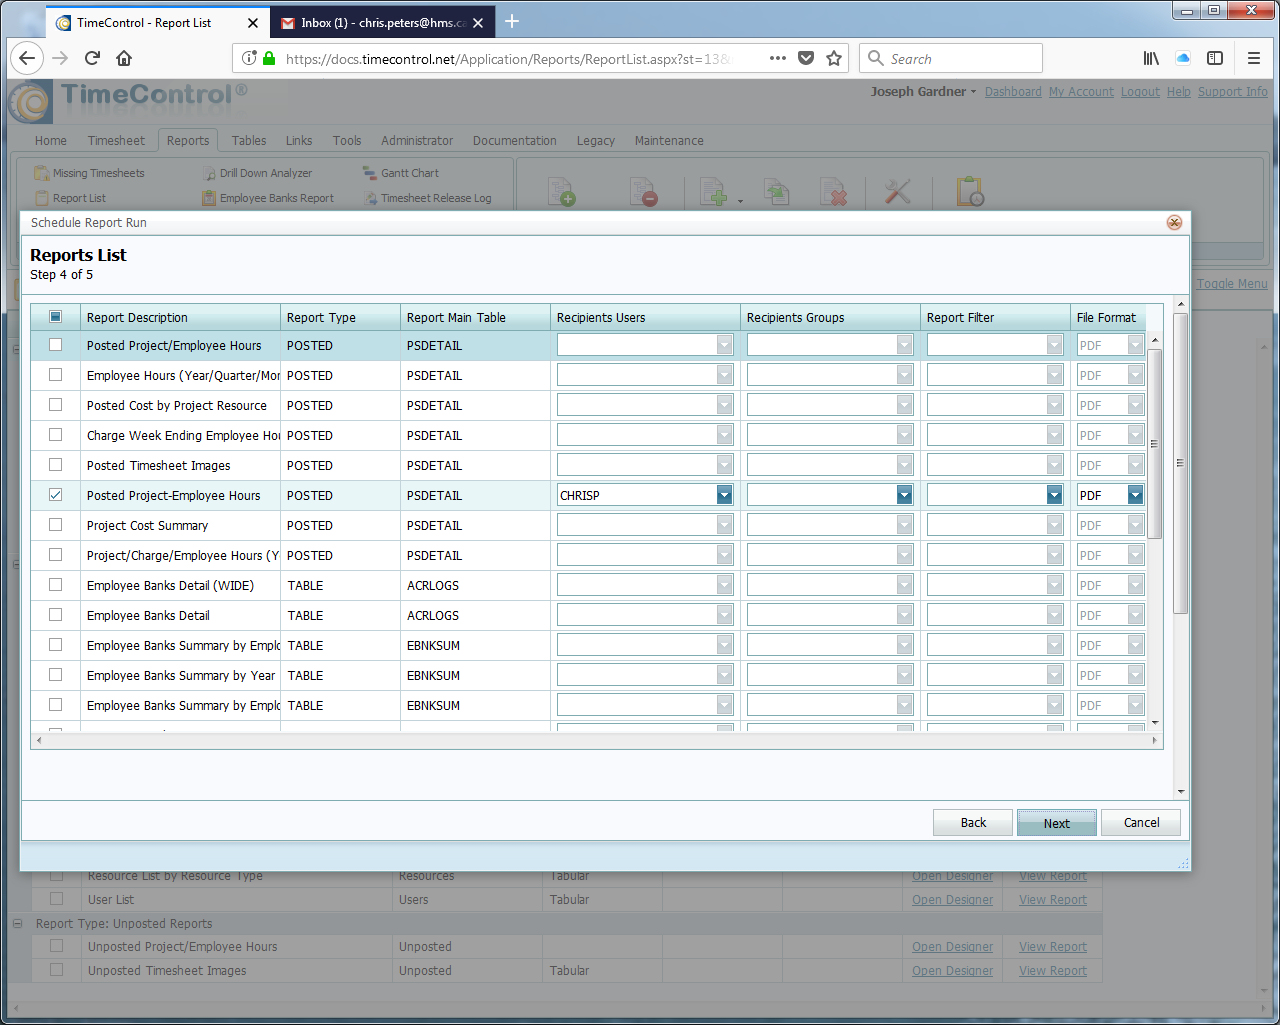This screenshot has height=1025, width=1280.
Task: Click the Delete report toolbar icon
Action: (643, 191)
